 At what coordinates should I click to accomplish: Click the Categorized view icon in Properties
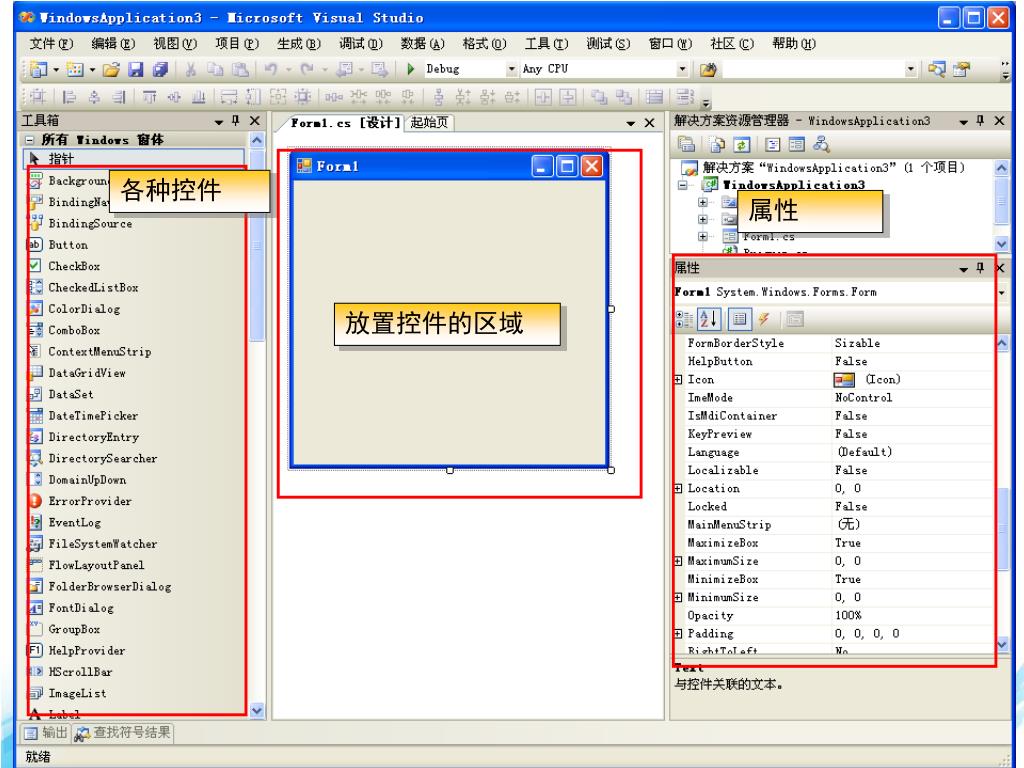684,319
